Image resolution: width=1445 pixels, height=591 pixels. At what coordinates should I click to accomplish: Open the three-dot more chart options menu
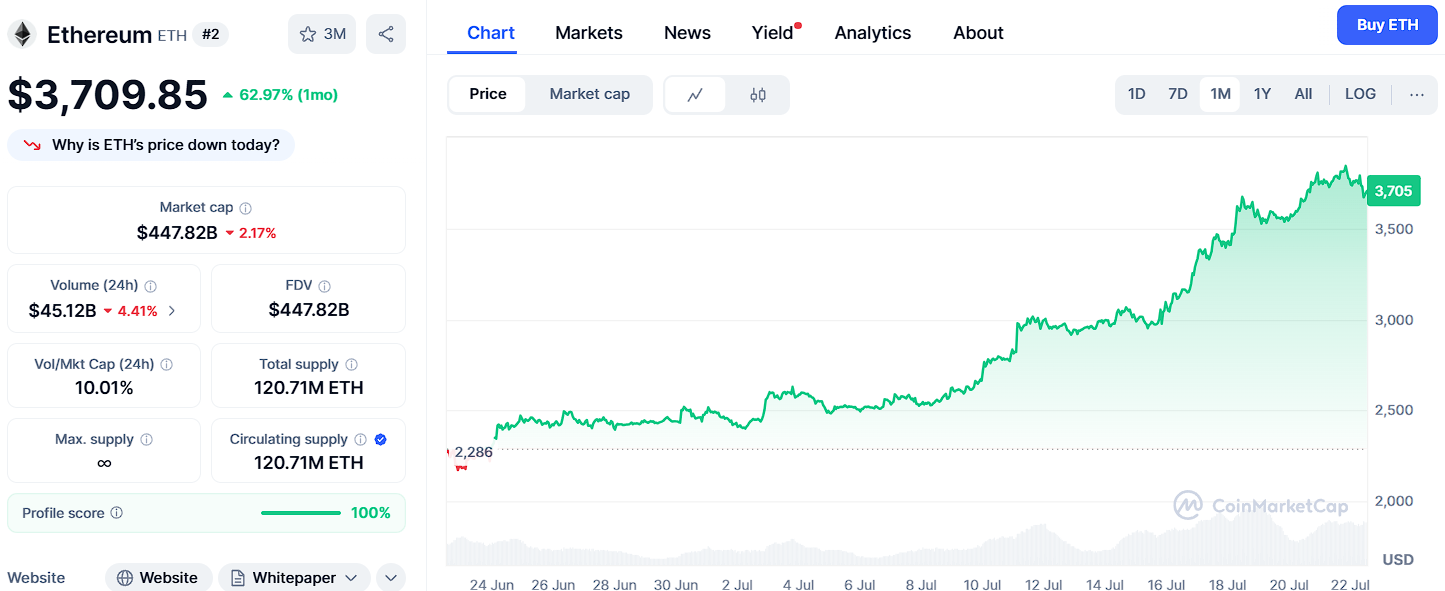(1417, 94)
